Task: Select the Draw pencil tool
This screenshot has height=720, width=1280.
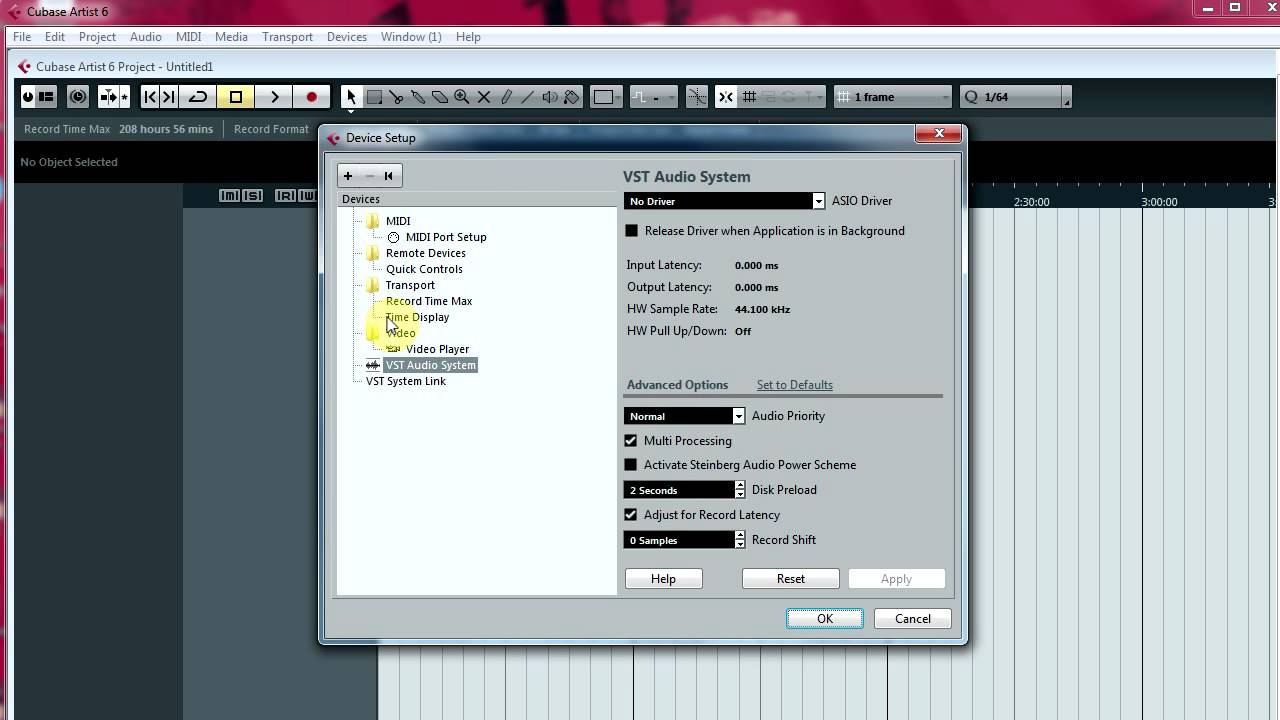Action: (506, 97)
